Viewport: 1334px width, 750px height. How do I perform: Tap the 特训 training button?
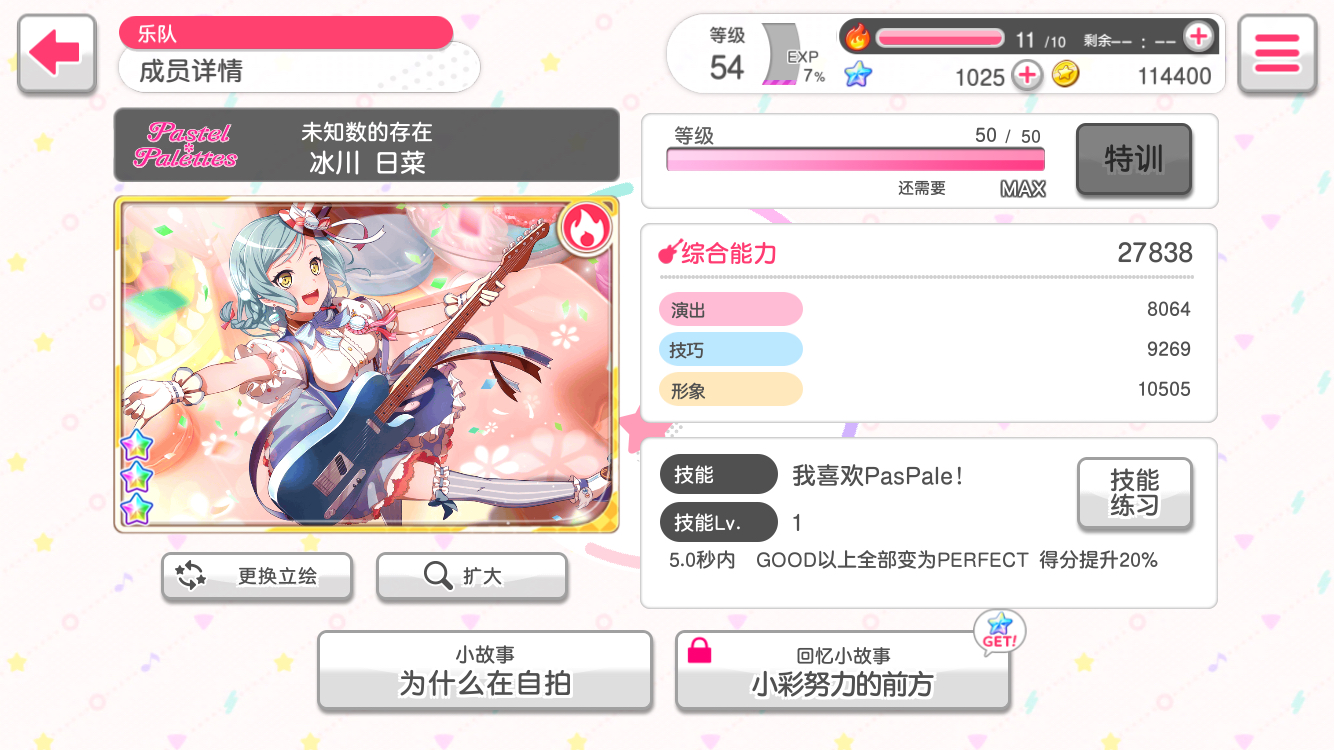pyautogui.click(x=1134, y=159)
